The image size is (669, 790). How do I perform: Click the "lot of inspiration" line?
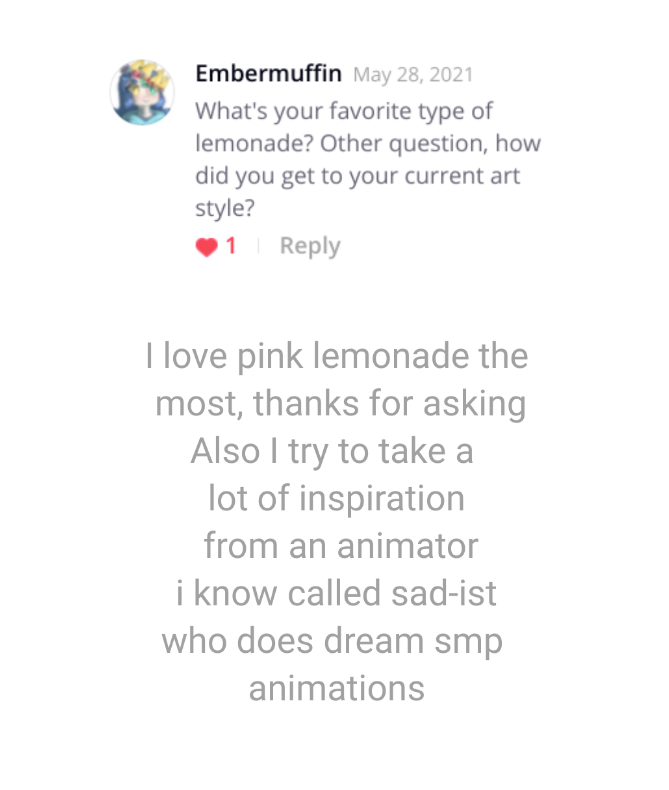pyautogui.click(x=336, y=498)
